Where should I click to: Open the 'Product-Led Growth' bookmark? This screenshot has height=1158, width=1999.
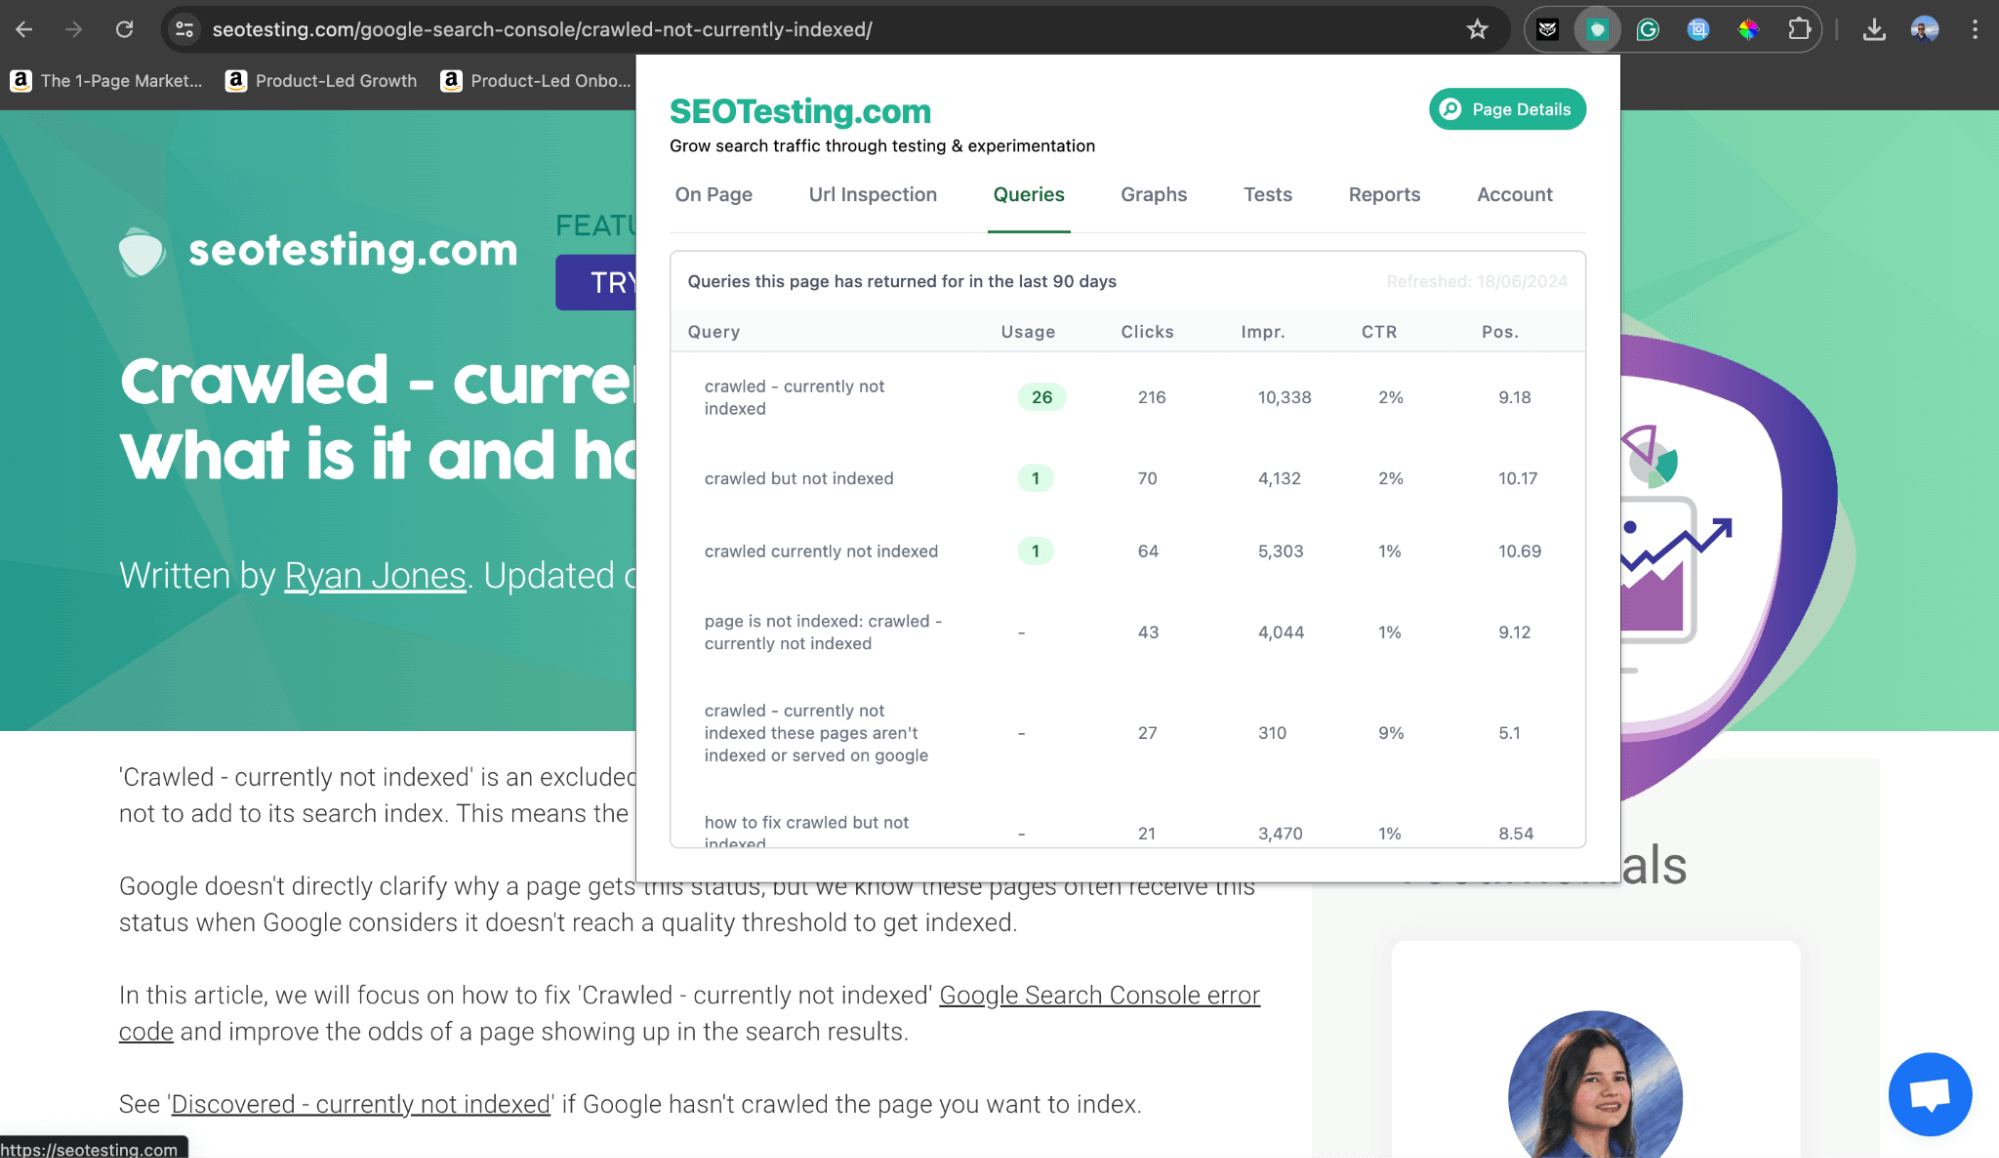coord(321,81)
